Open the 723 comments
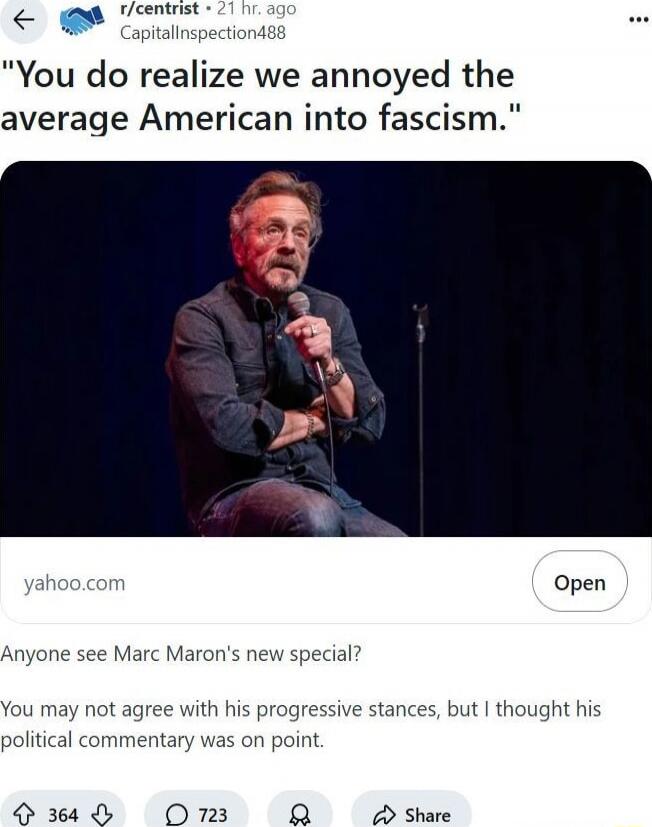The image size is (652, 827). point(196,814)
